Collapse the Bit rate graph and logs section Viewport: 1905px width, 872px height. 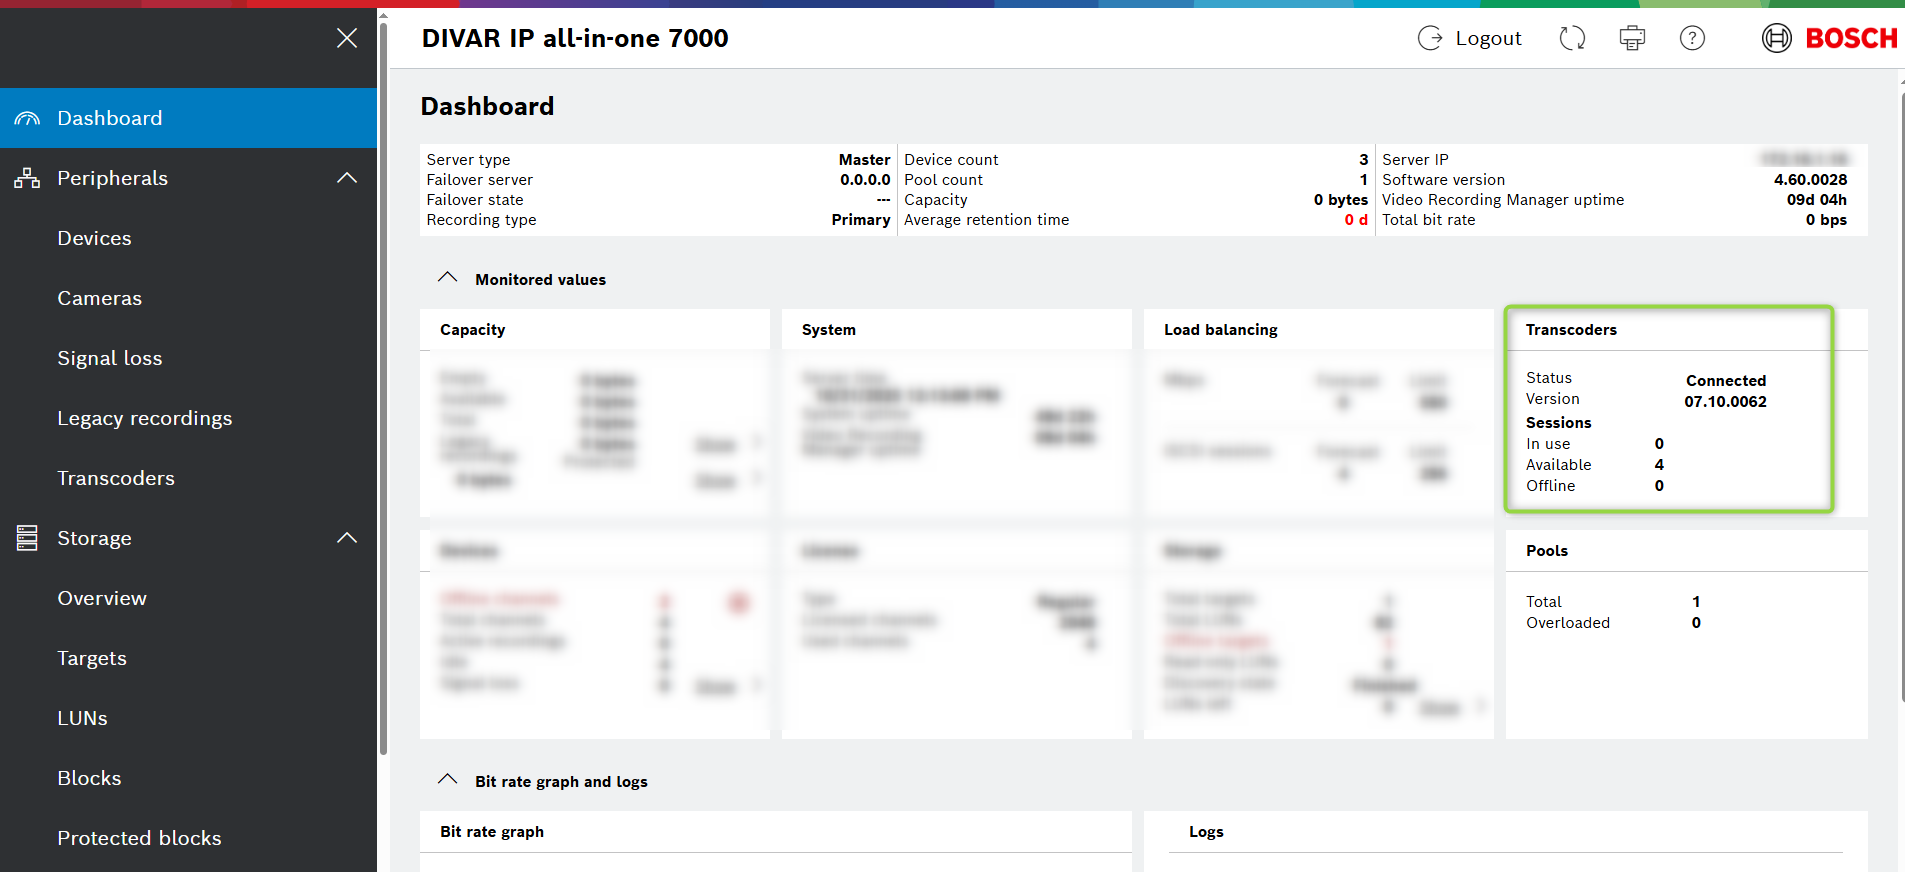pyautogui.click(x=447, y=780)
